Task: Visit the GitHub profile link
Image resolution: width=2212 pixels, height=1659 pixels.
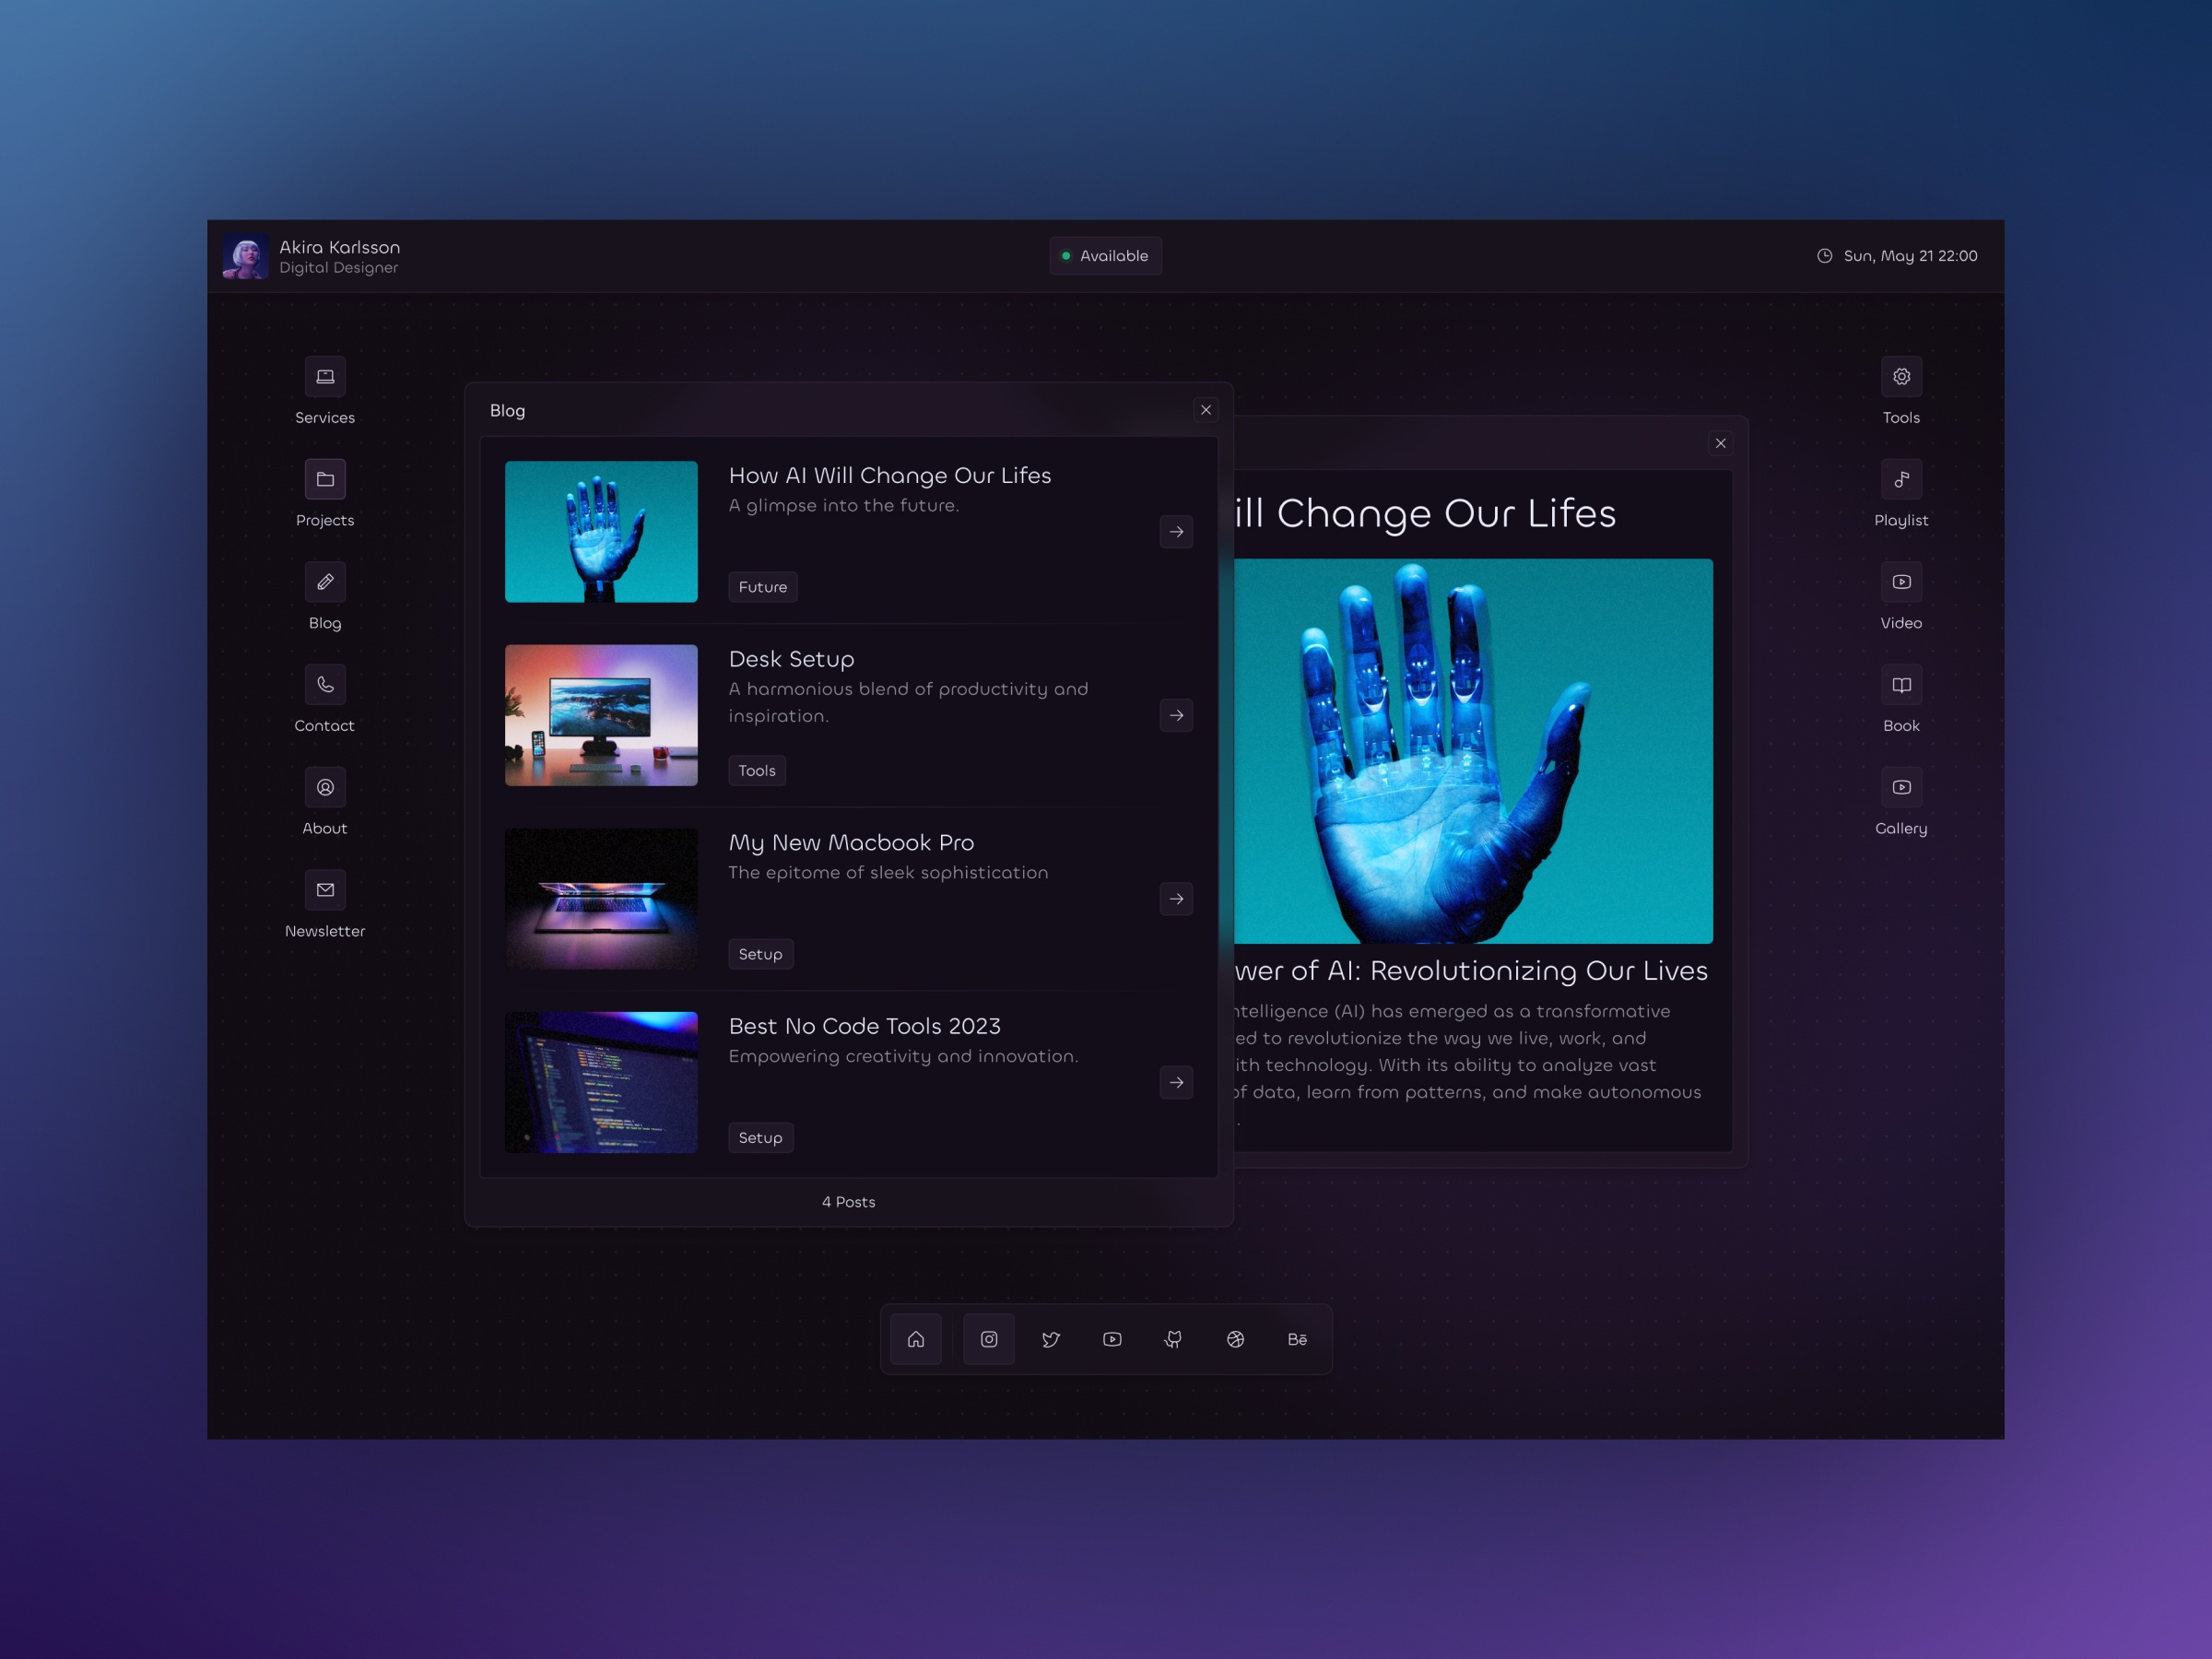Action: pos(1174,1339)
